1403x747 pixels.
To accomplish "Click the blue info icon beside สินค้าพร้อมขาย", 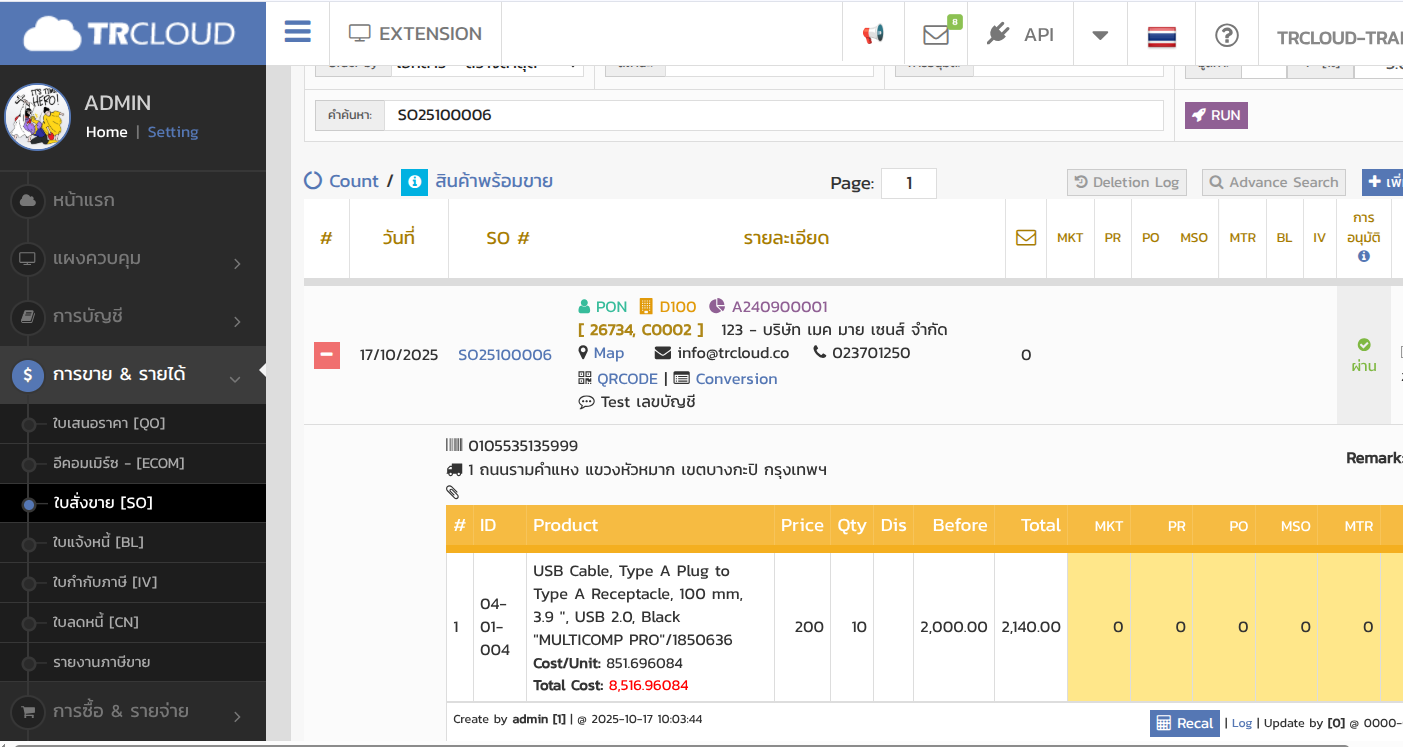I will pos(414,182).
